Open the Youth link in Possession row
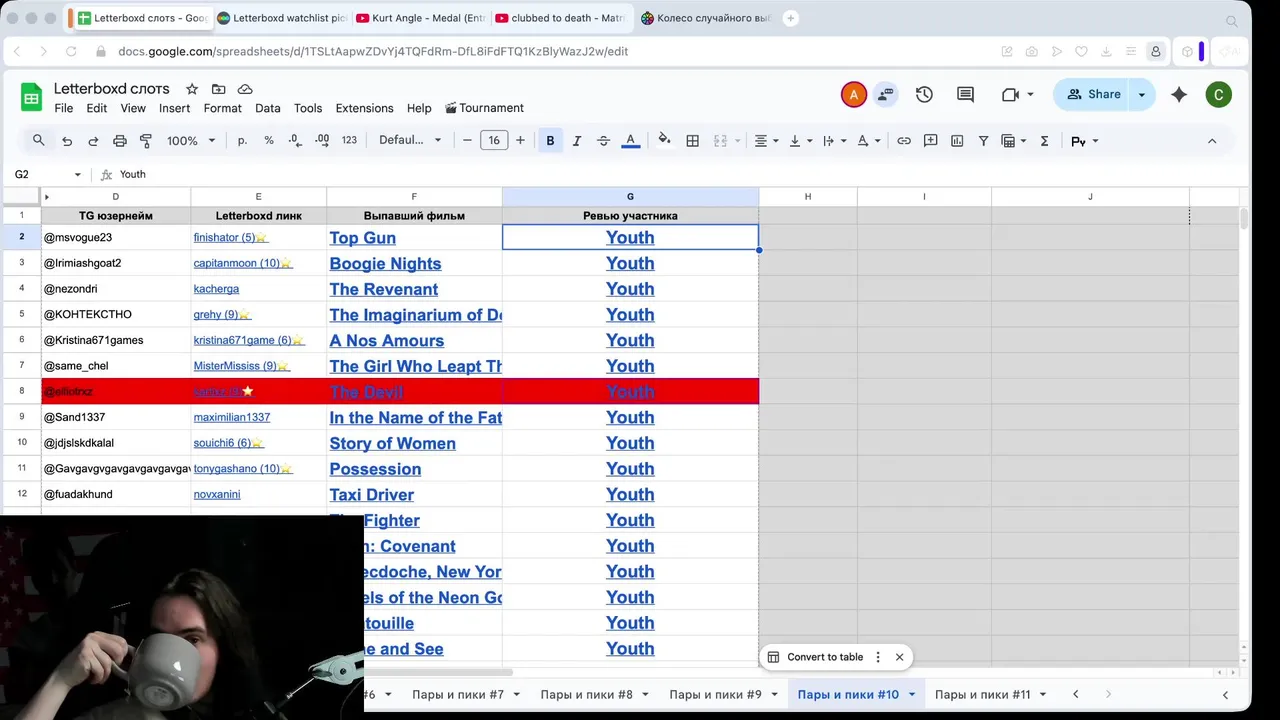 point(630,469)
